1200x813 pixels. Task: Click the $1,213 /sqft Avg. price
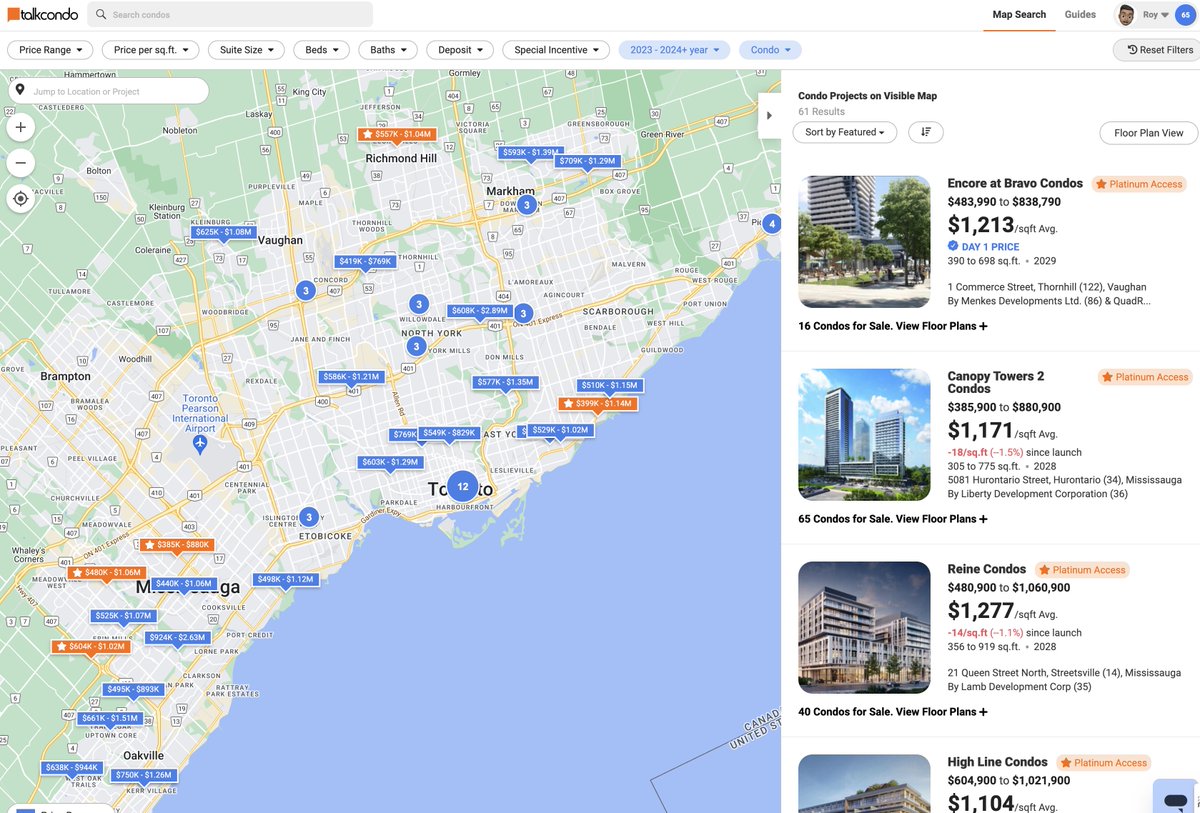point(1002,225)
